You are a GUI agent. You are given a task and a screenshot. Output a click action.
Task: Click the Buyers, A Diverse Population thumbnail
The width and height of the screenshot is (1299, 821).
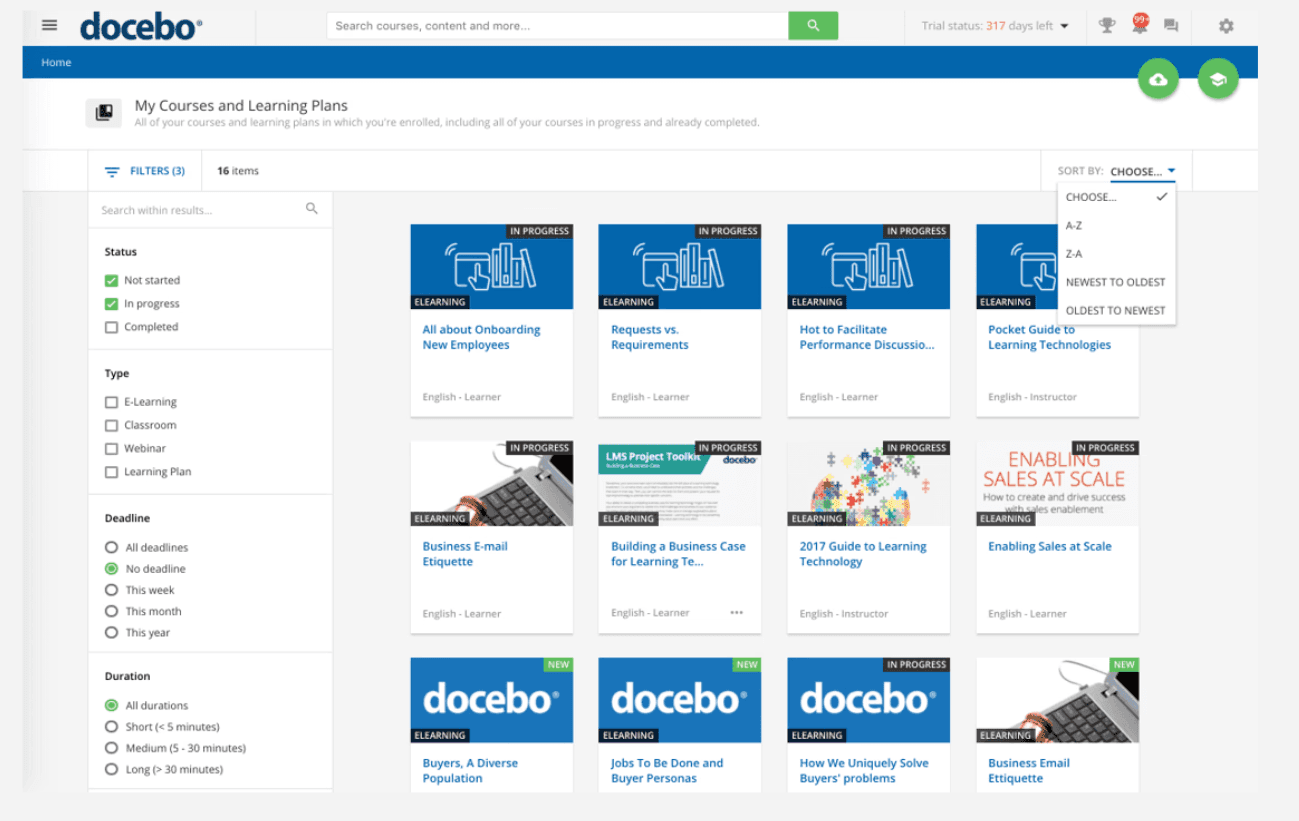pyautogui.click(x=492, y=700)
